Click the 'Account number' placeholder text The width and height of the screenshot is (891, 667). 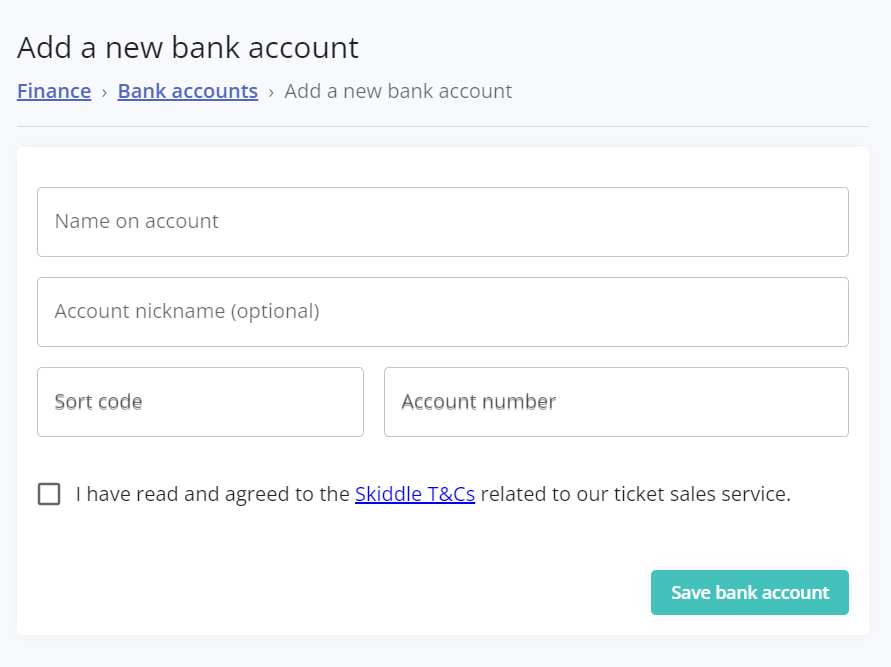point(478,402)
